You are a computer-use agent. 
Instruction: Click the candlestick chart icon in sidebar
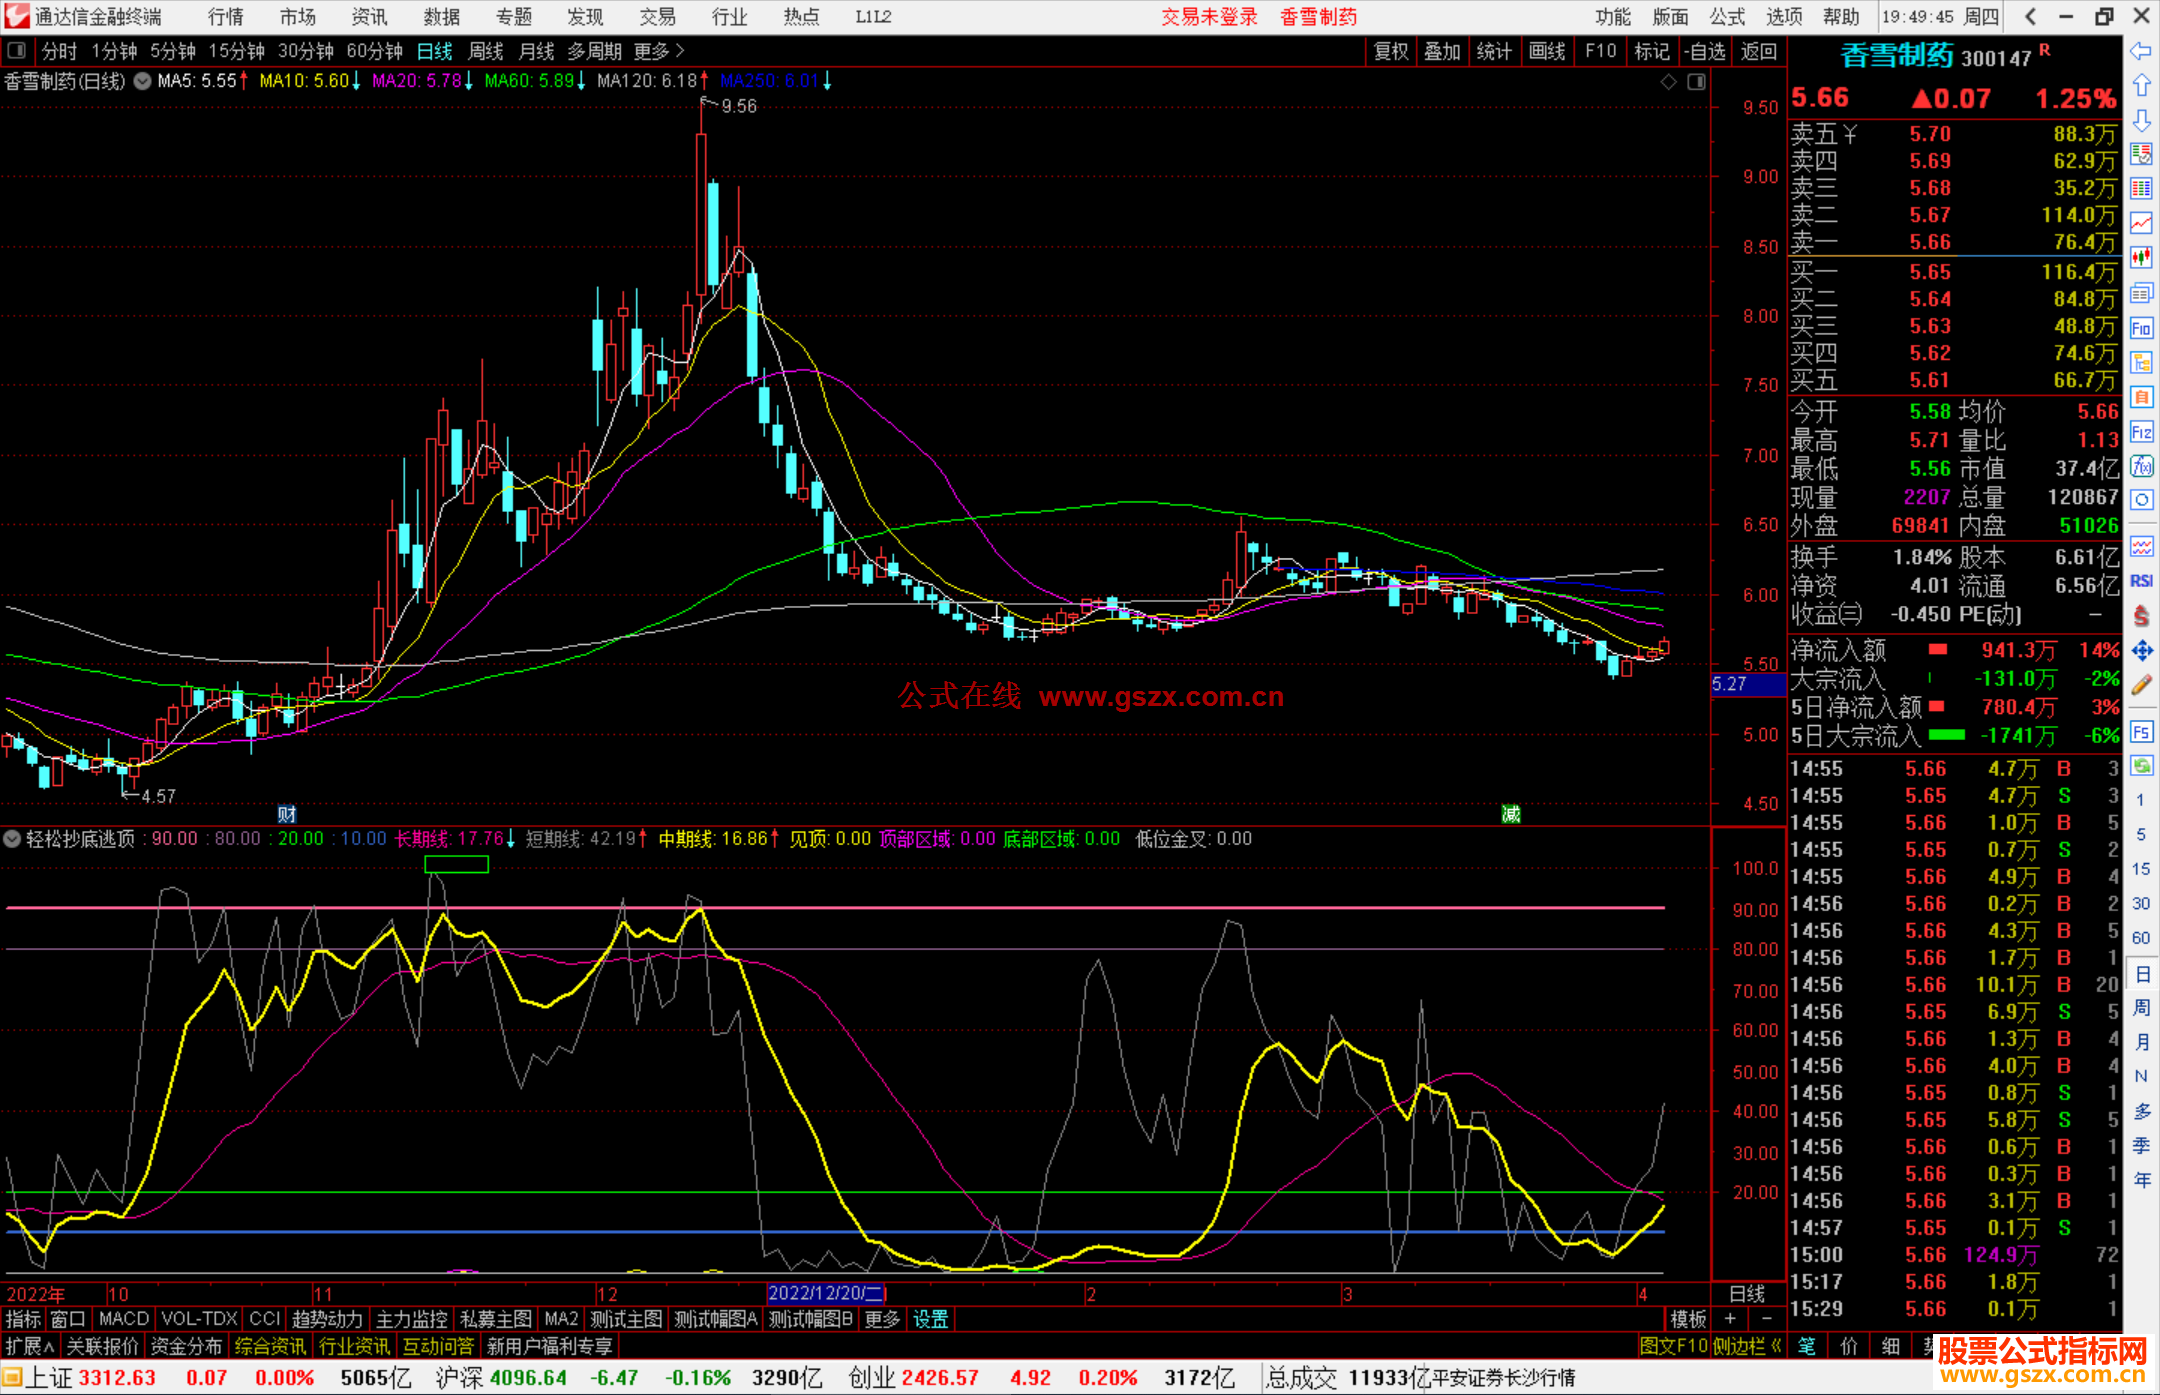coord(2141,258)
